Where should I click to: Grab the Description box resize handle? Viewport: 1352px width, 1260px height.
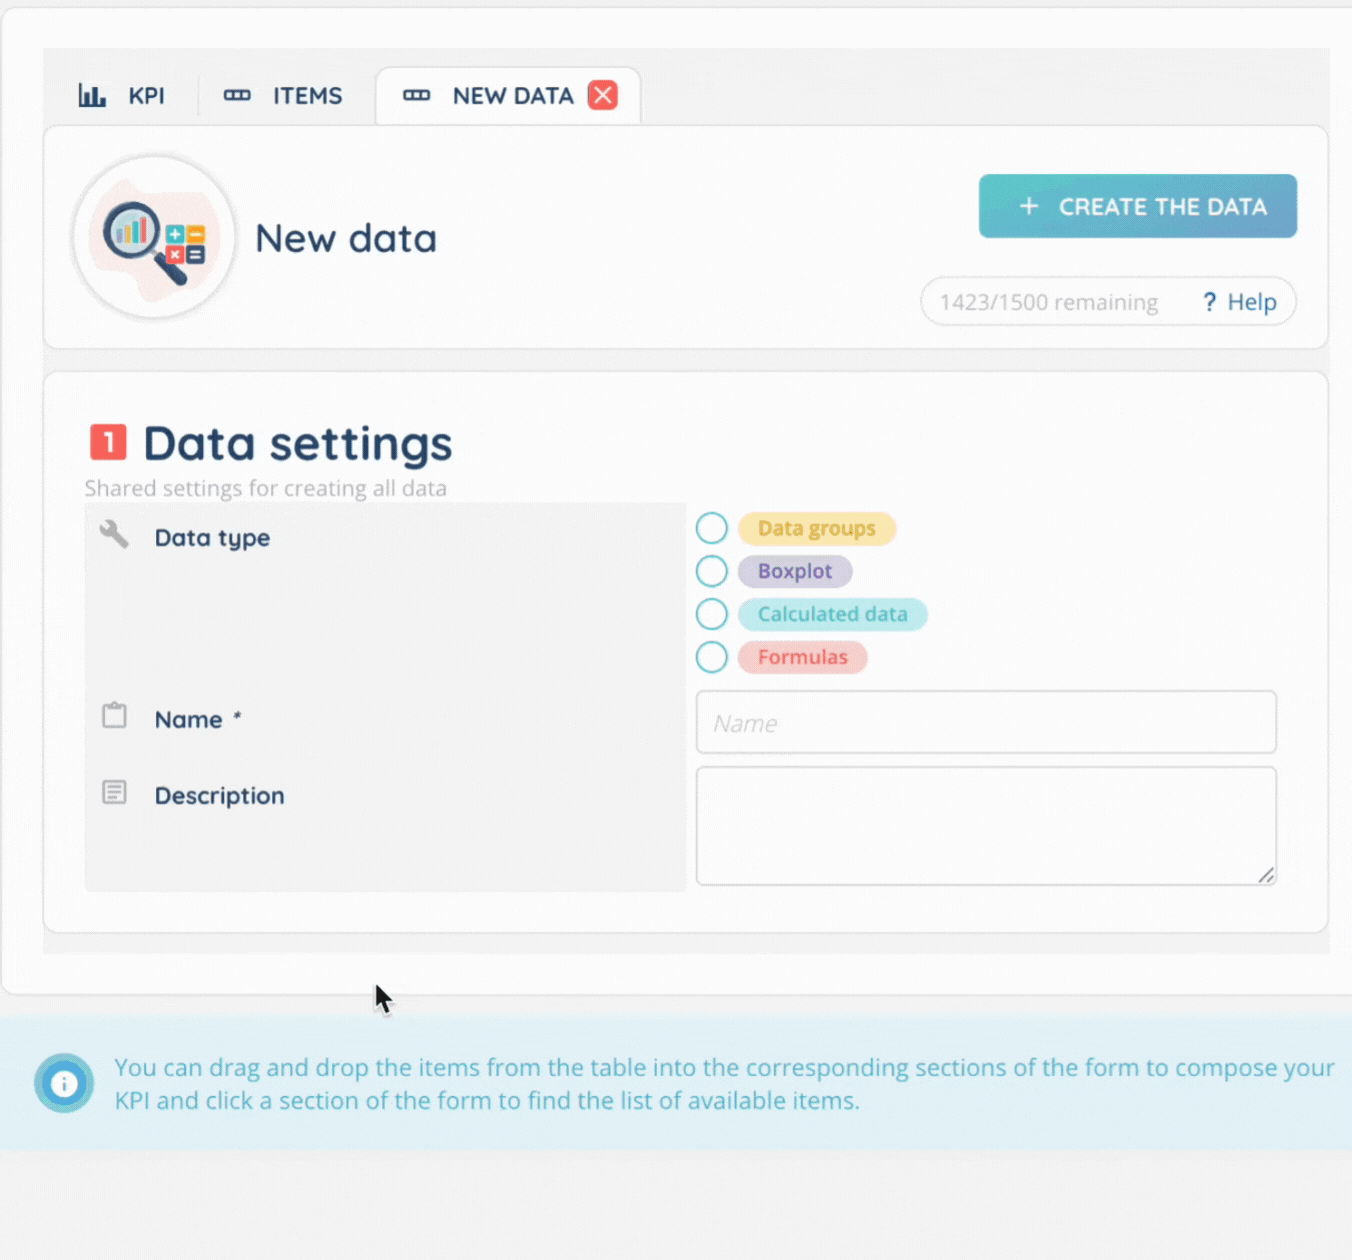pyautogui.click(x=1266, y=875)
